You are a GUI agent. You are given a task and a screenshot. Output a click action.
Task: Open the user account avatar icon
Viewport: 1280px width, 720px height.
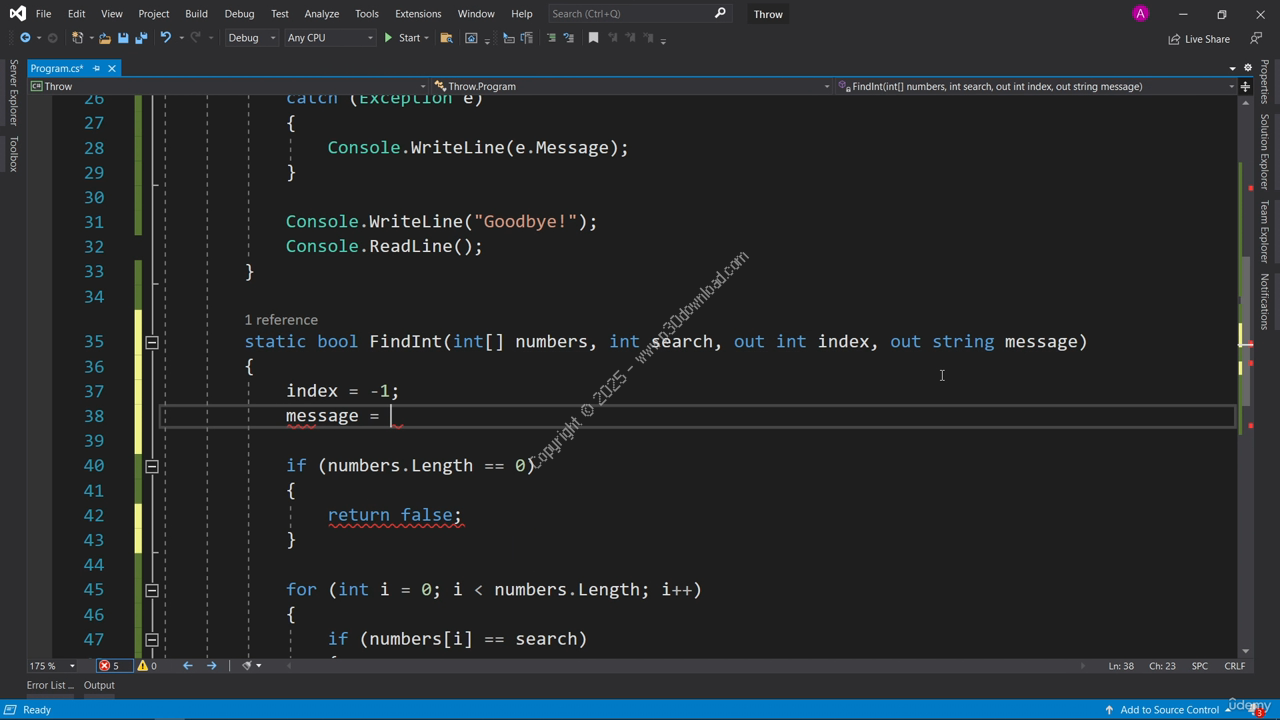tap(1140, 13)
